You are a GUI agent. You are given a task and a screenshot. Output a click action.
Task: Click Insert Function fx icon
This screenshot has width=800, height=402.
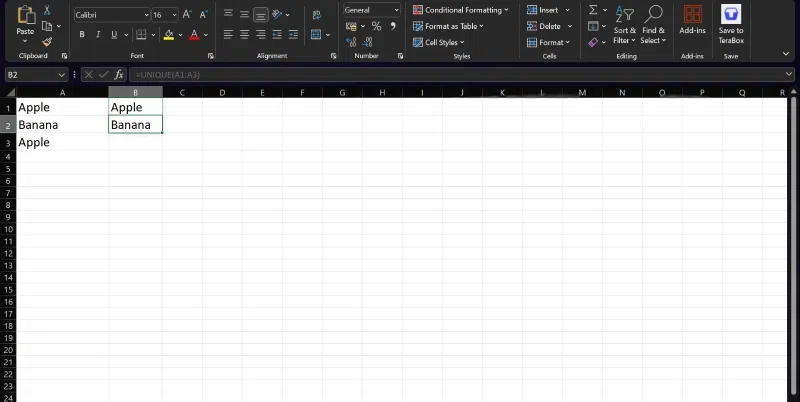119,75
